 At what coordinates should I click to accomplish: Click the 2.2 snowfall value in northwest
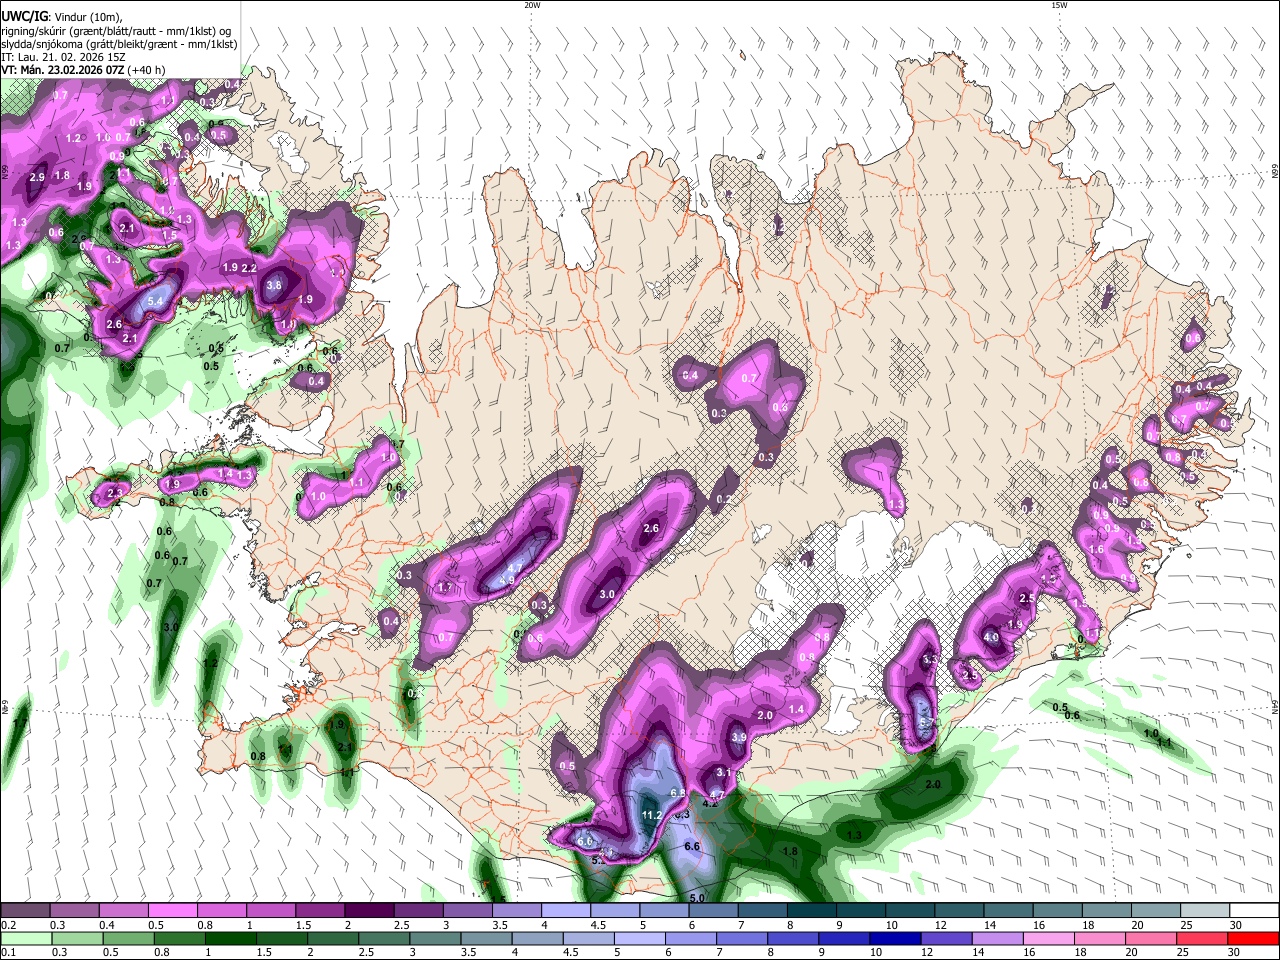pyautogui.click(x=250, y=268)
